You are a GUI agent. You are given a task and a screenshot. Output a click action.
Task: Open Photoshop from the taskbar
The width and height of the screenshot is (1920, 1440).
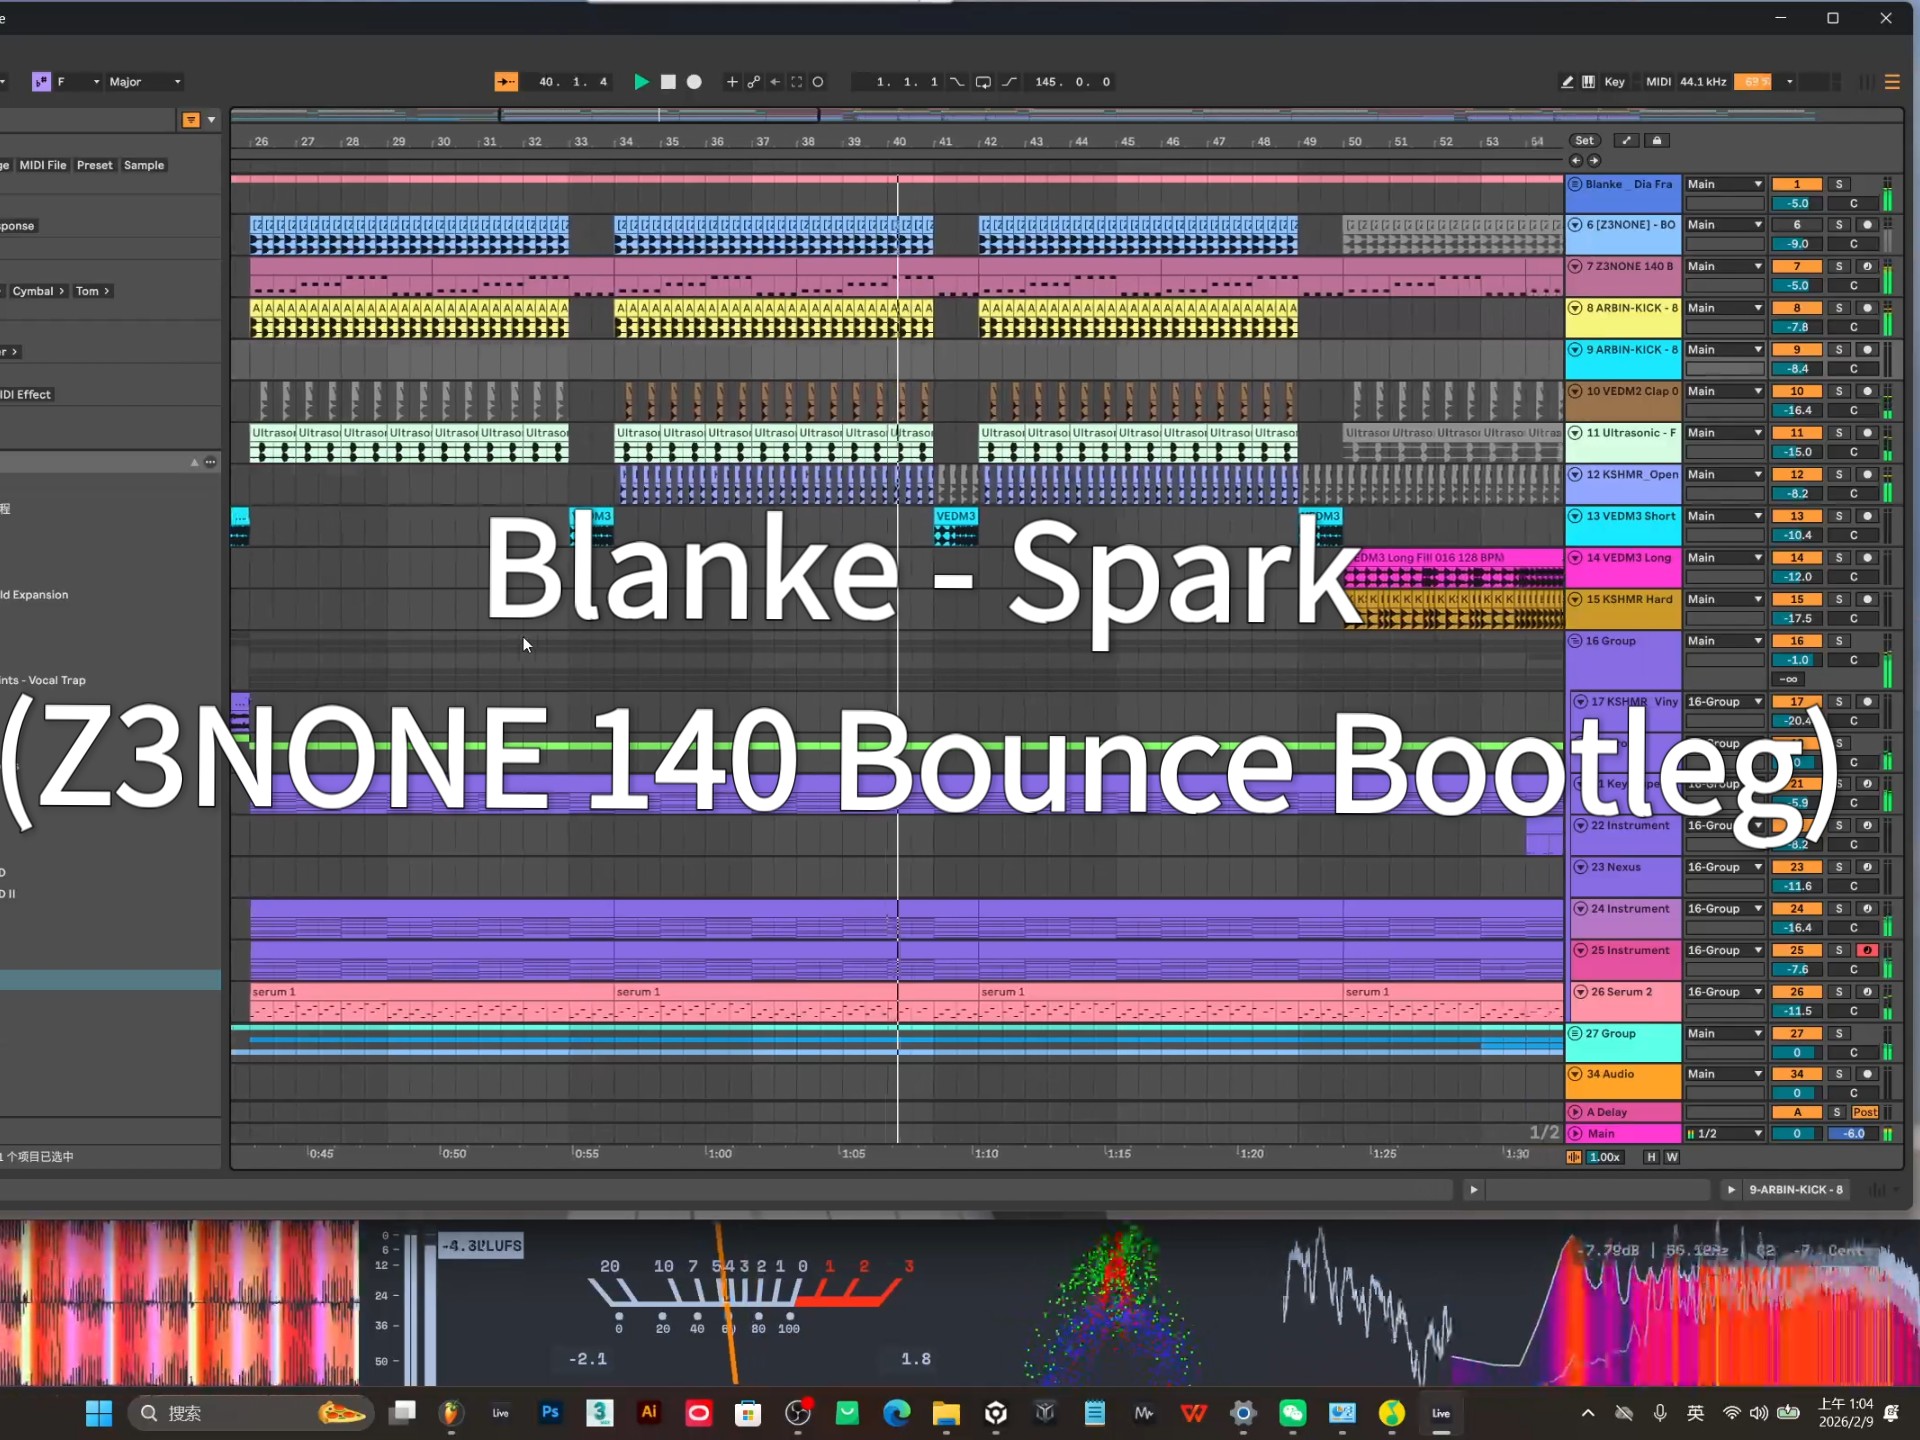(x=550, y=1413)
